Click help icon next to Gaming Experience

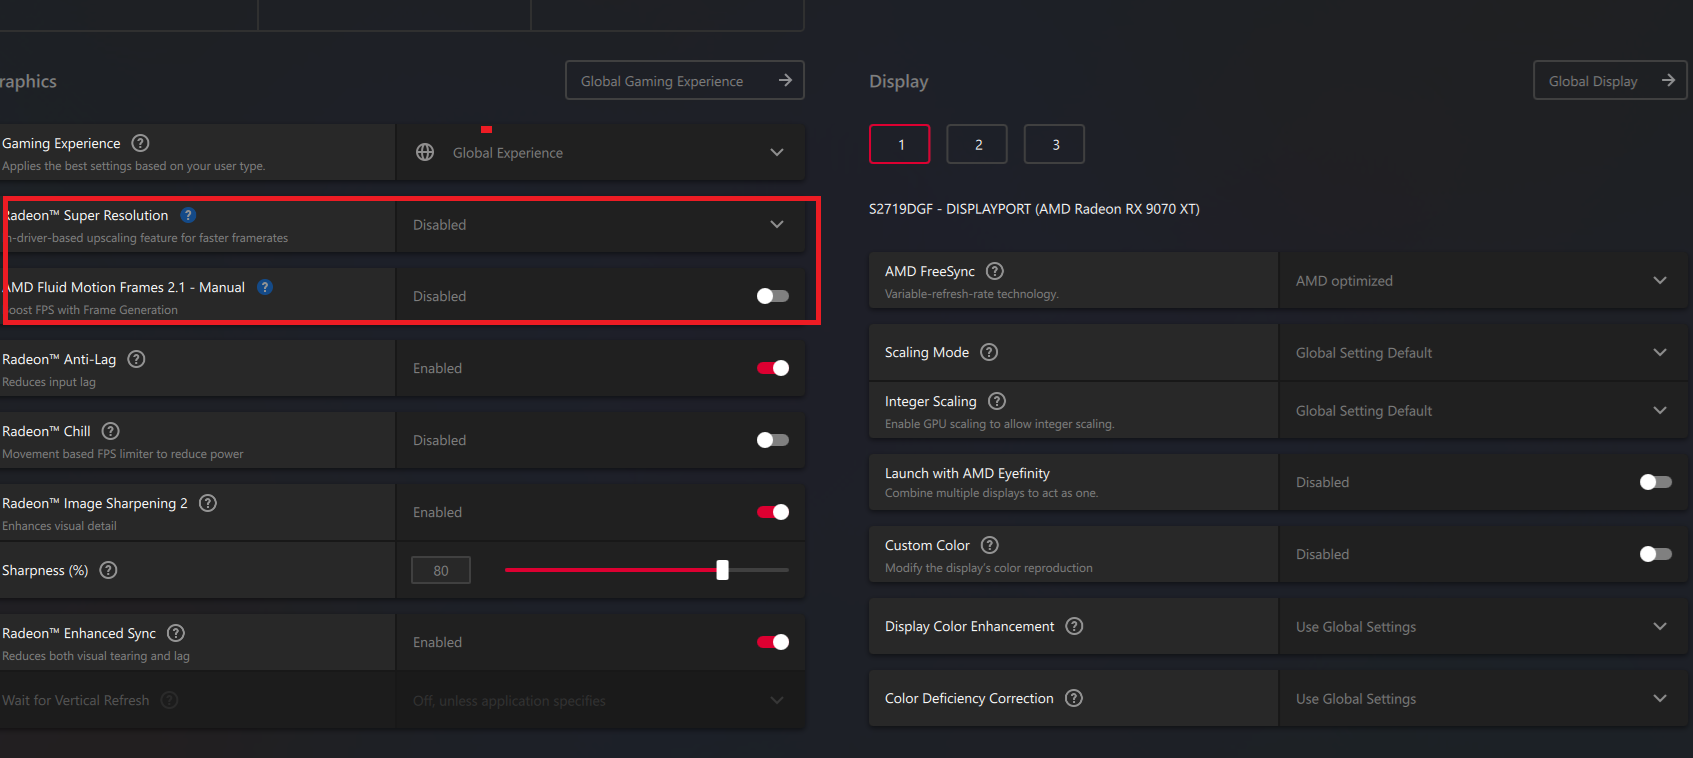point(141,143)
